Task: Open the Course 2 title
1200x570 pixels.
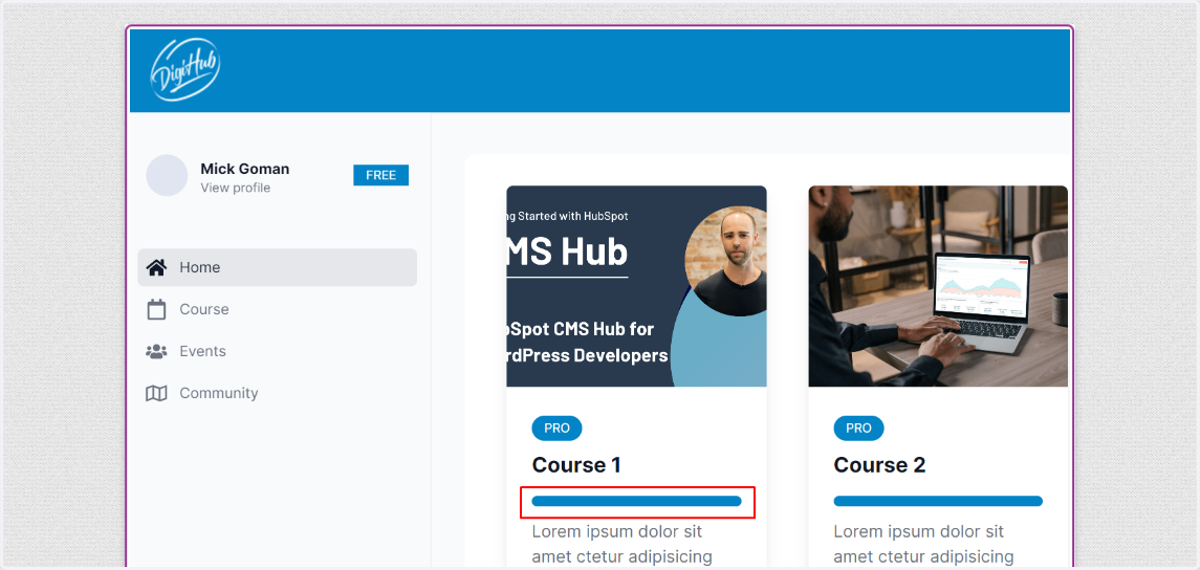Action: point(880,465)
